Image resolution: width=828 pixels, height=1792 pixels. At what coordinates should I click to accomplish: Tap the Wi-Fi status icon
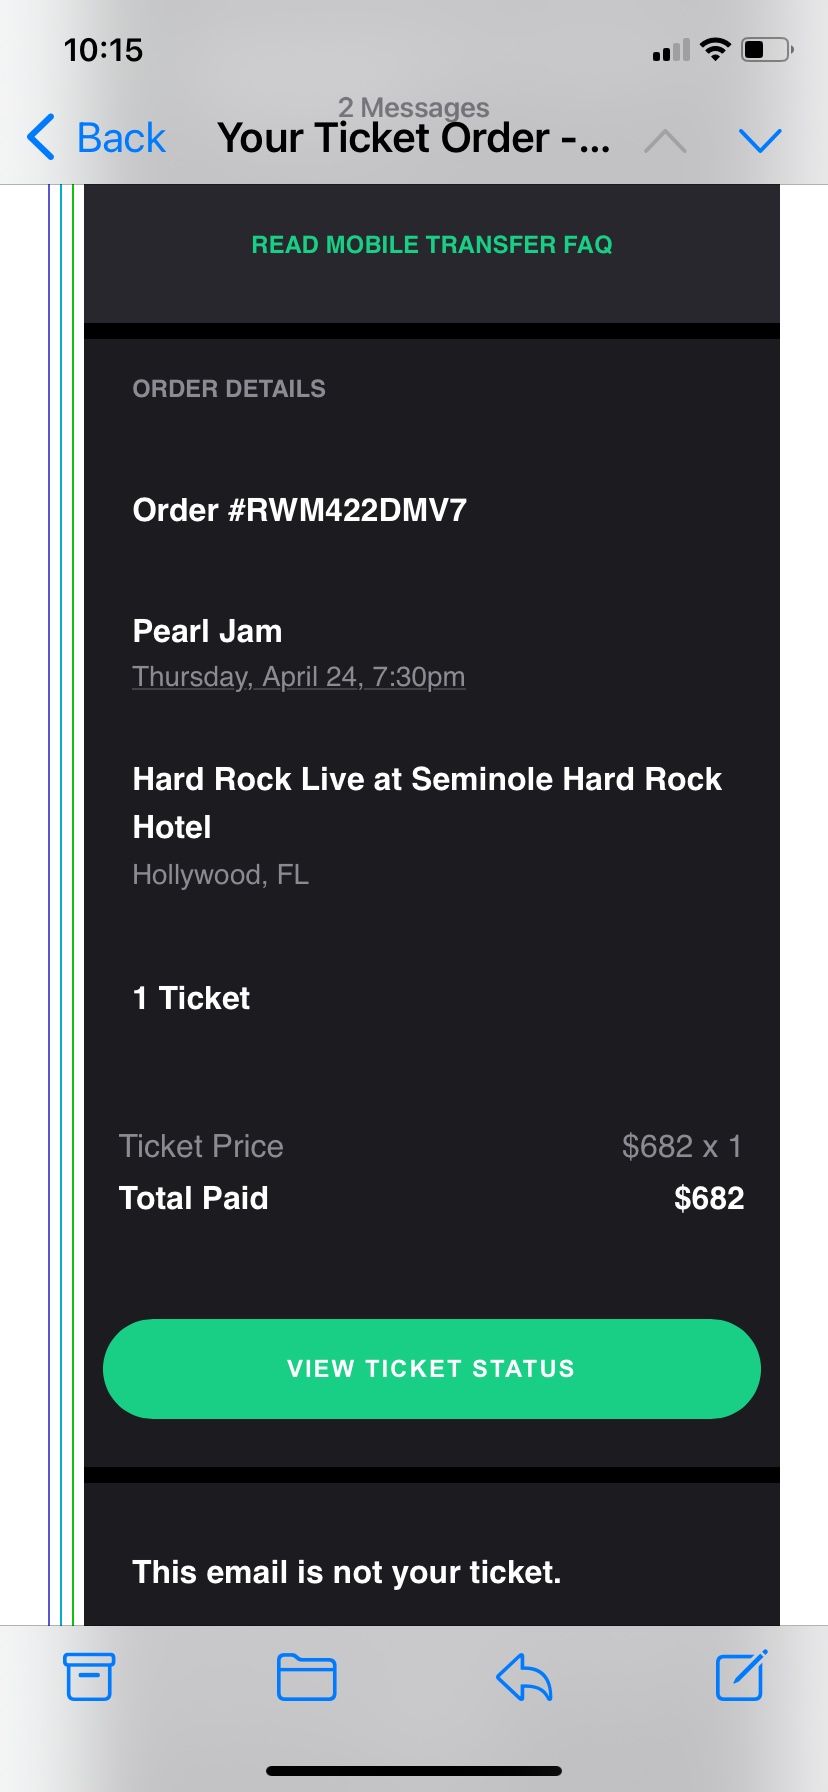coord(715,49)
